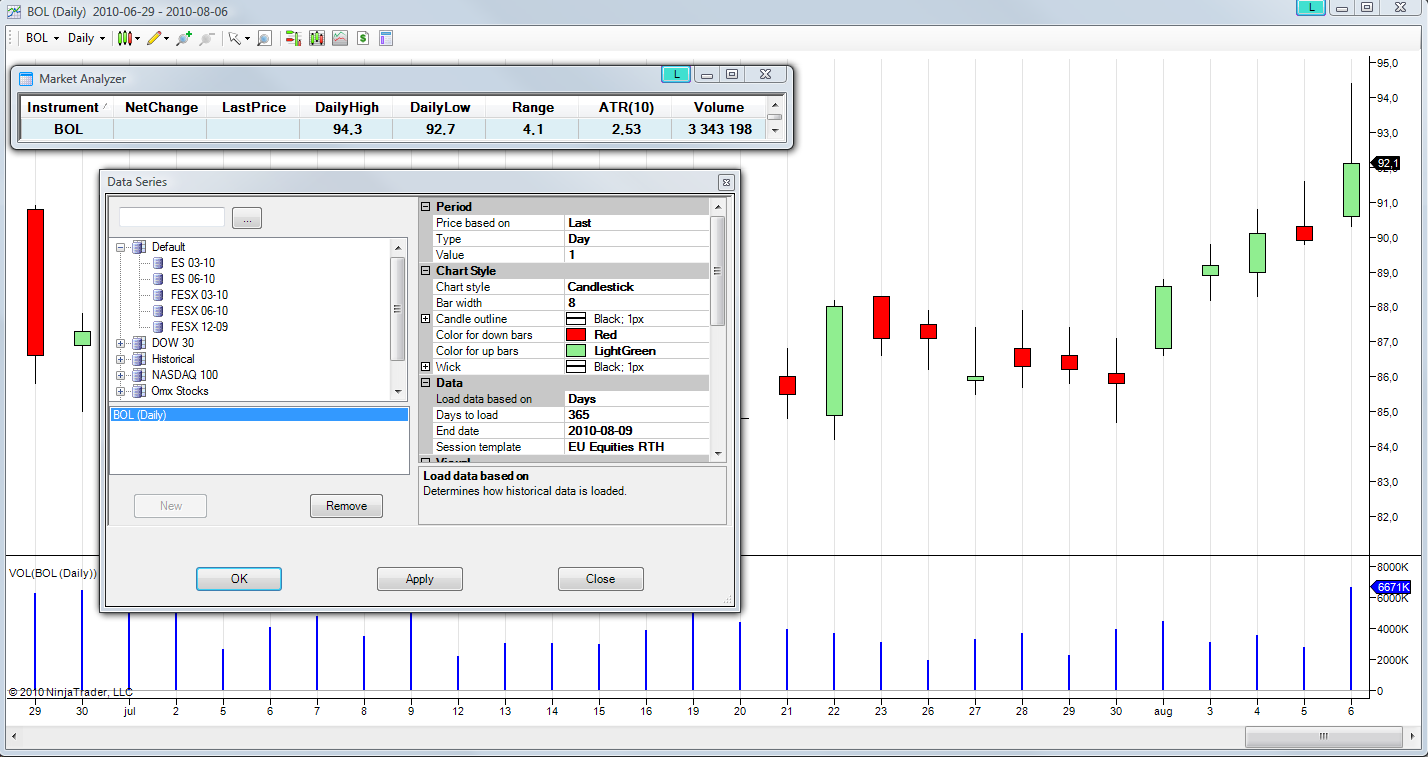Expand the Wick property
The height and width of the screenshot is (757, 1428).
pos(425,367)
